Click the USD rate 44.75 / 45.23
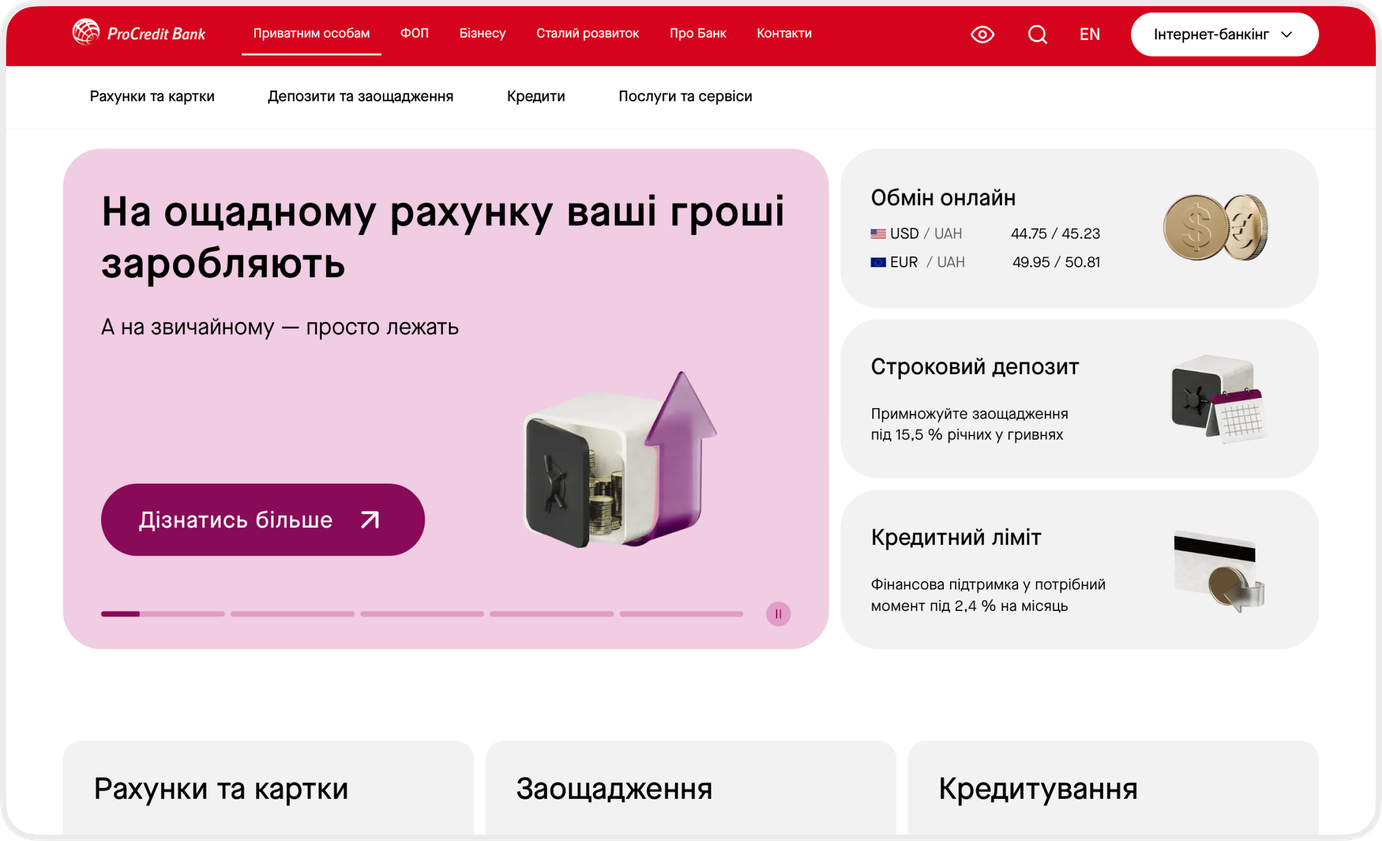The height and width of the screenshot is (841, 1382). (1055, 234)
